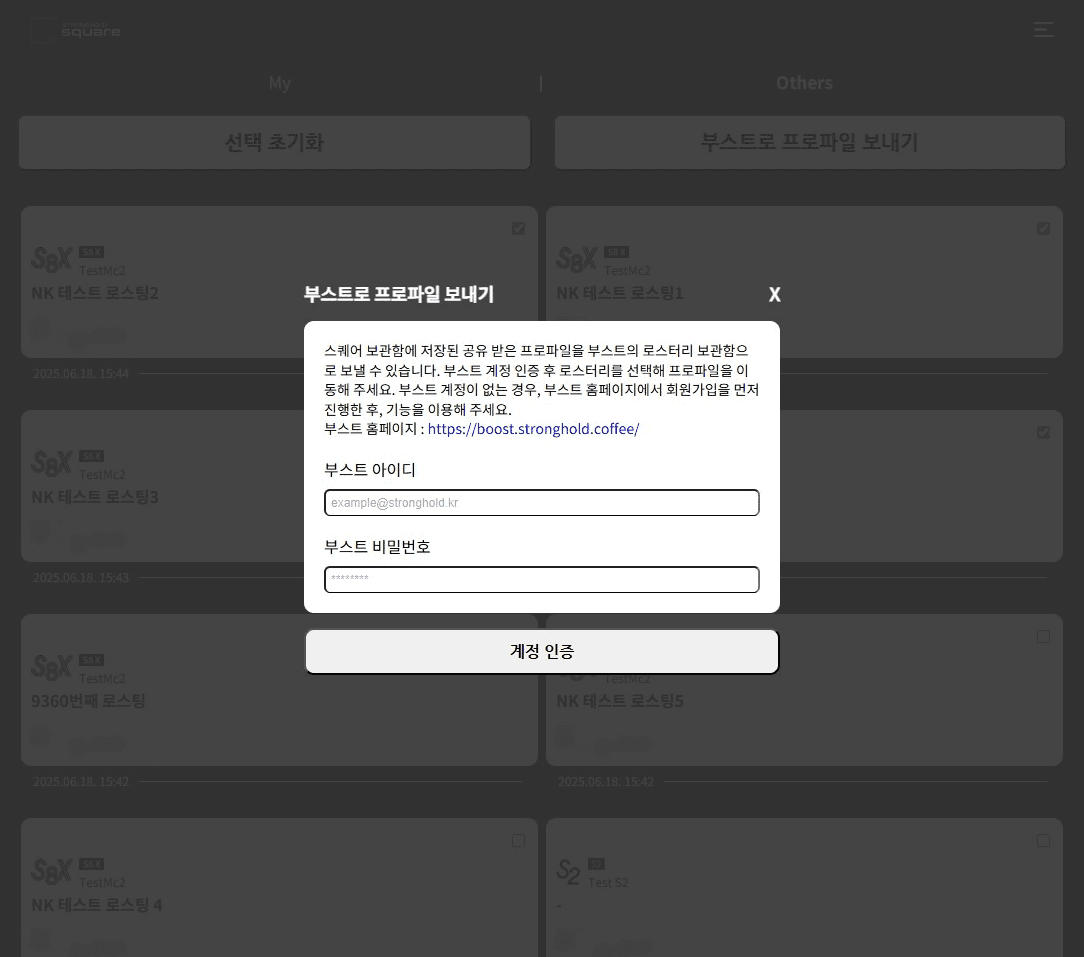
Task: Select the NK 테스트 로스팅1 title
Action: (620, 293)
